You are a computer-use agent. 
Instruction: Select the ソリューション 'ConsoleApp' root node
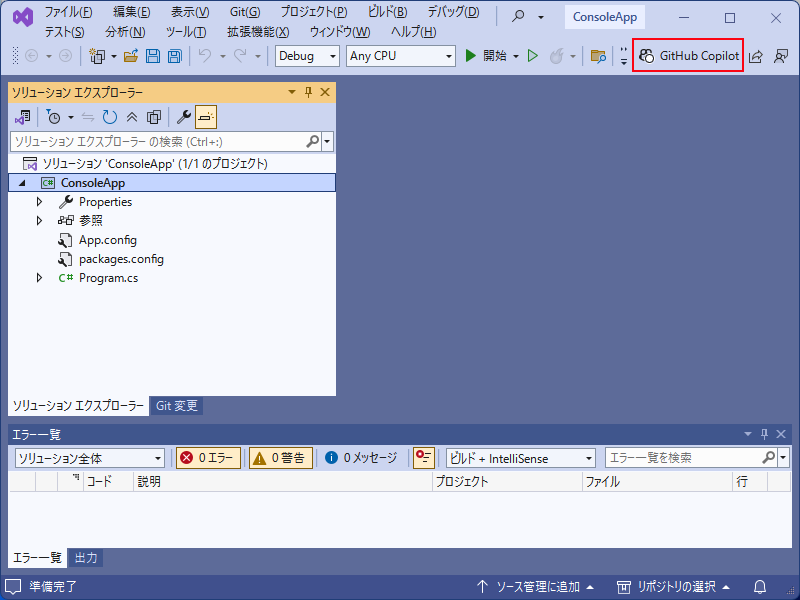(x=155, y=164)
